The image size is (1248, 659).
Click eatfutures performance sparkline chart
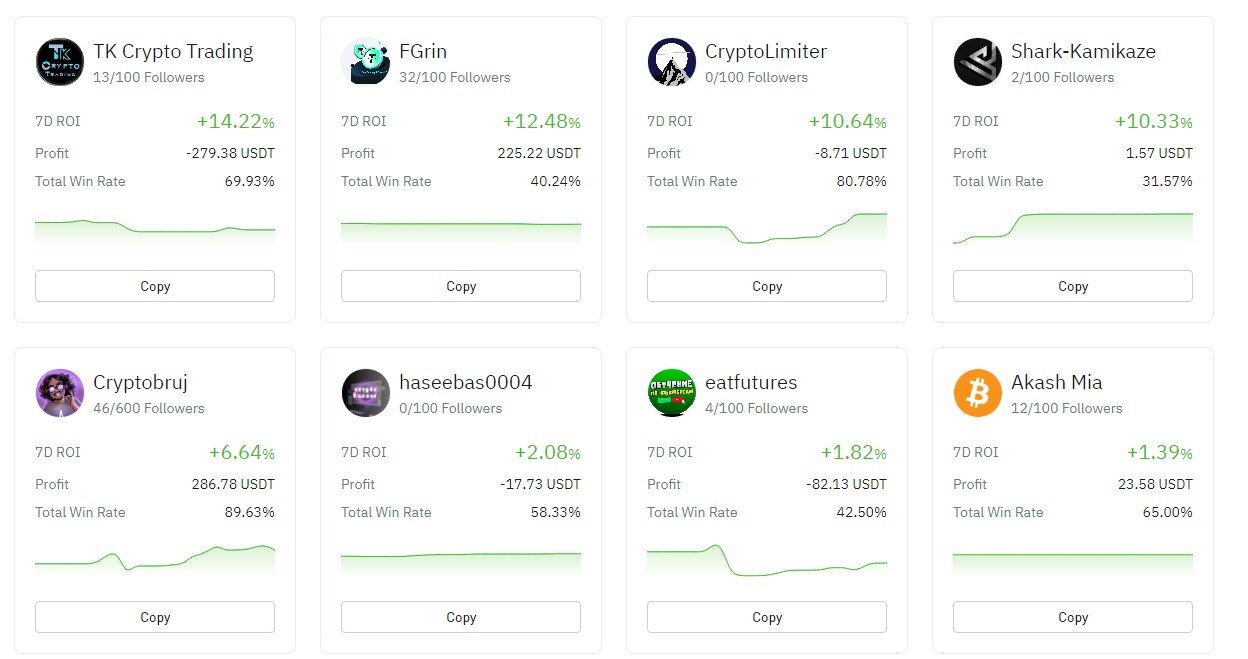[767, 562]
